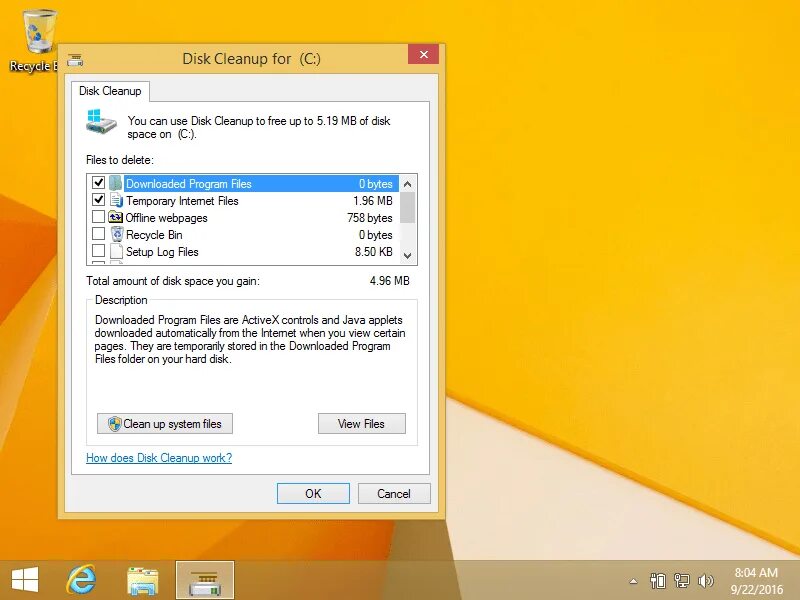Uncheck Downloaded Program Files
The image size is (800, 600).
pyautogui.click(x=98, y=183)
